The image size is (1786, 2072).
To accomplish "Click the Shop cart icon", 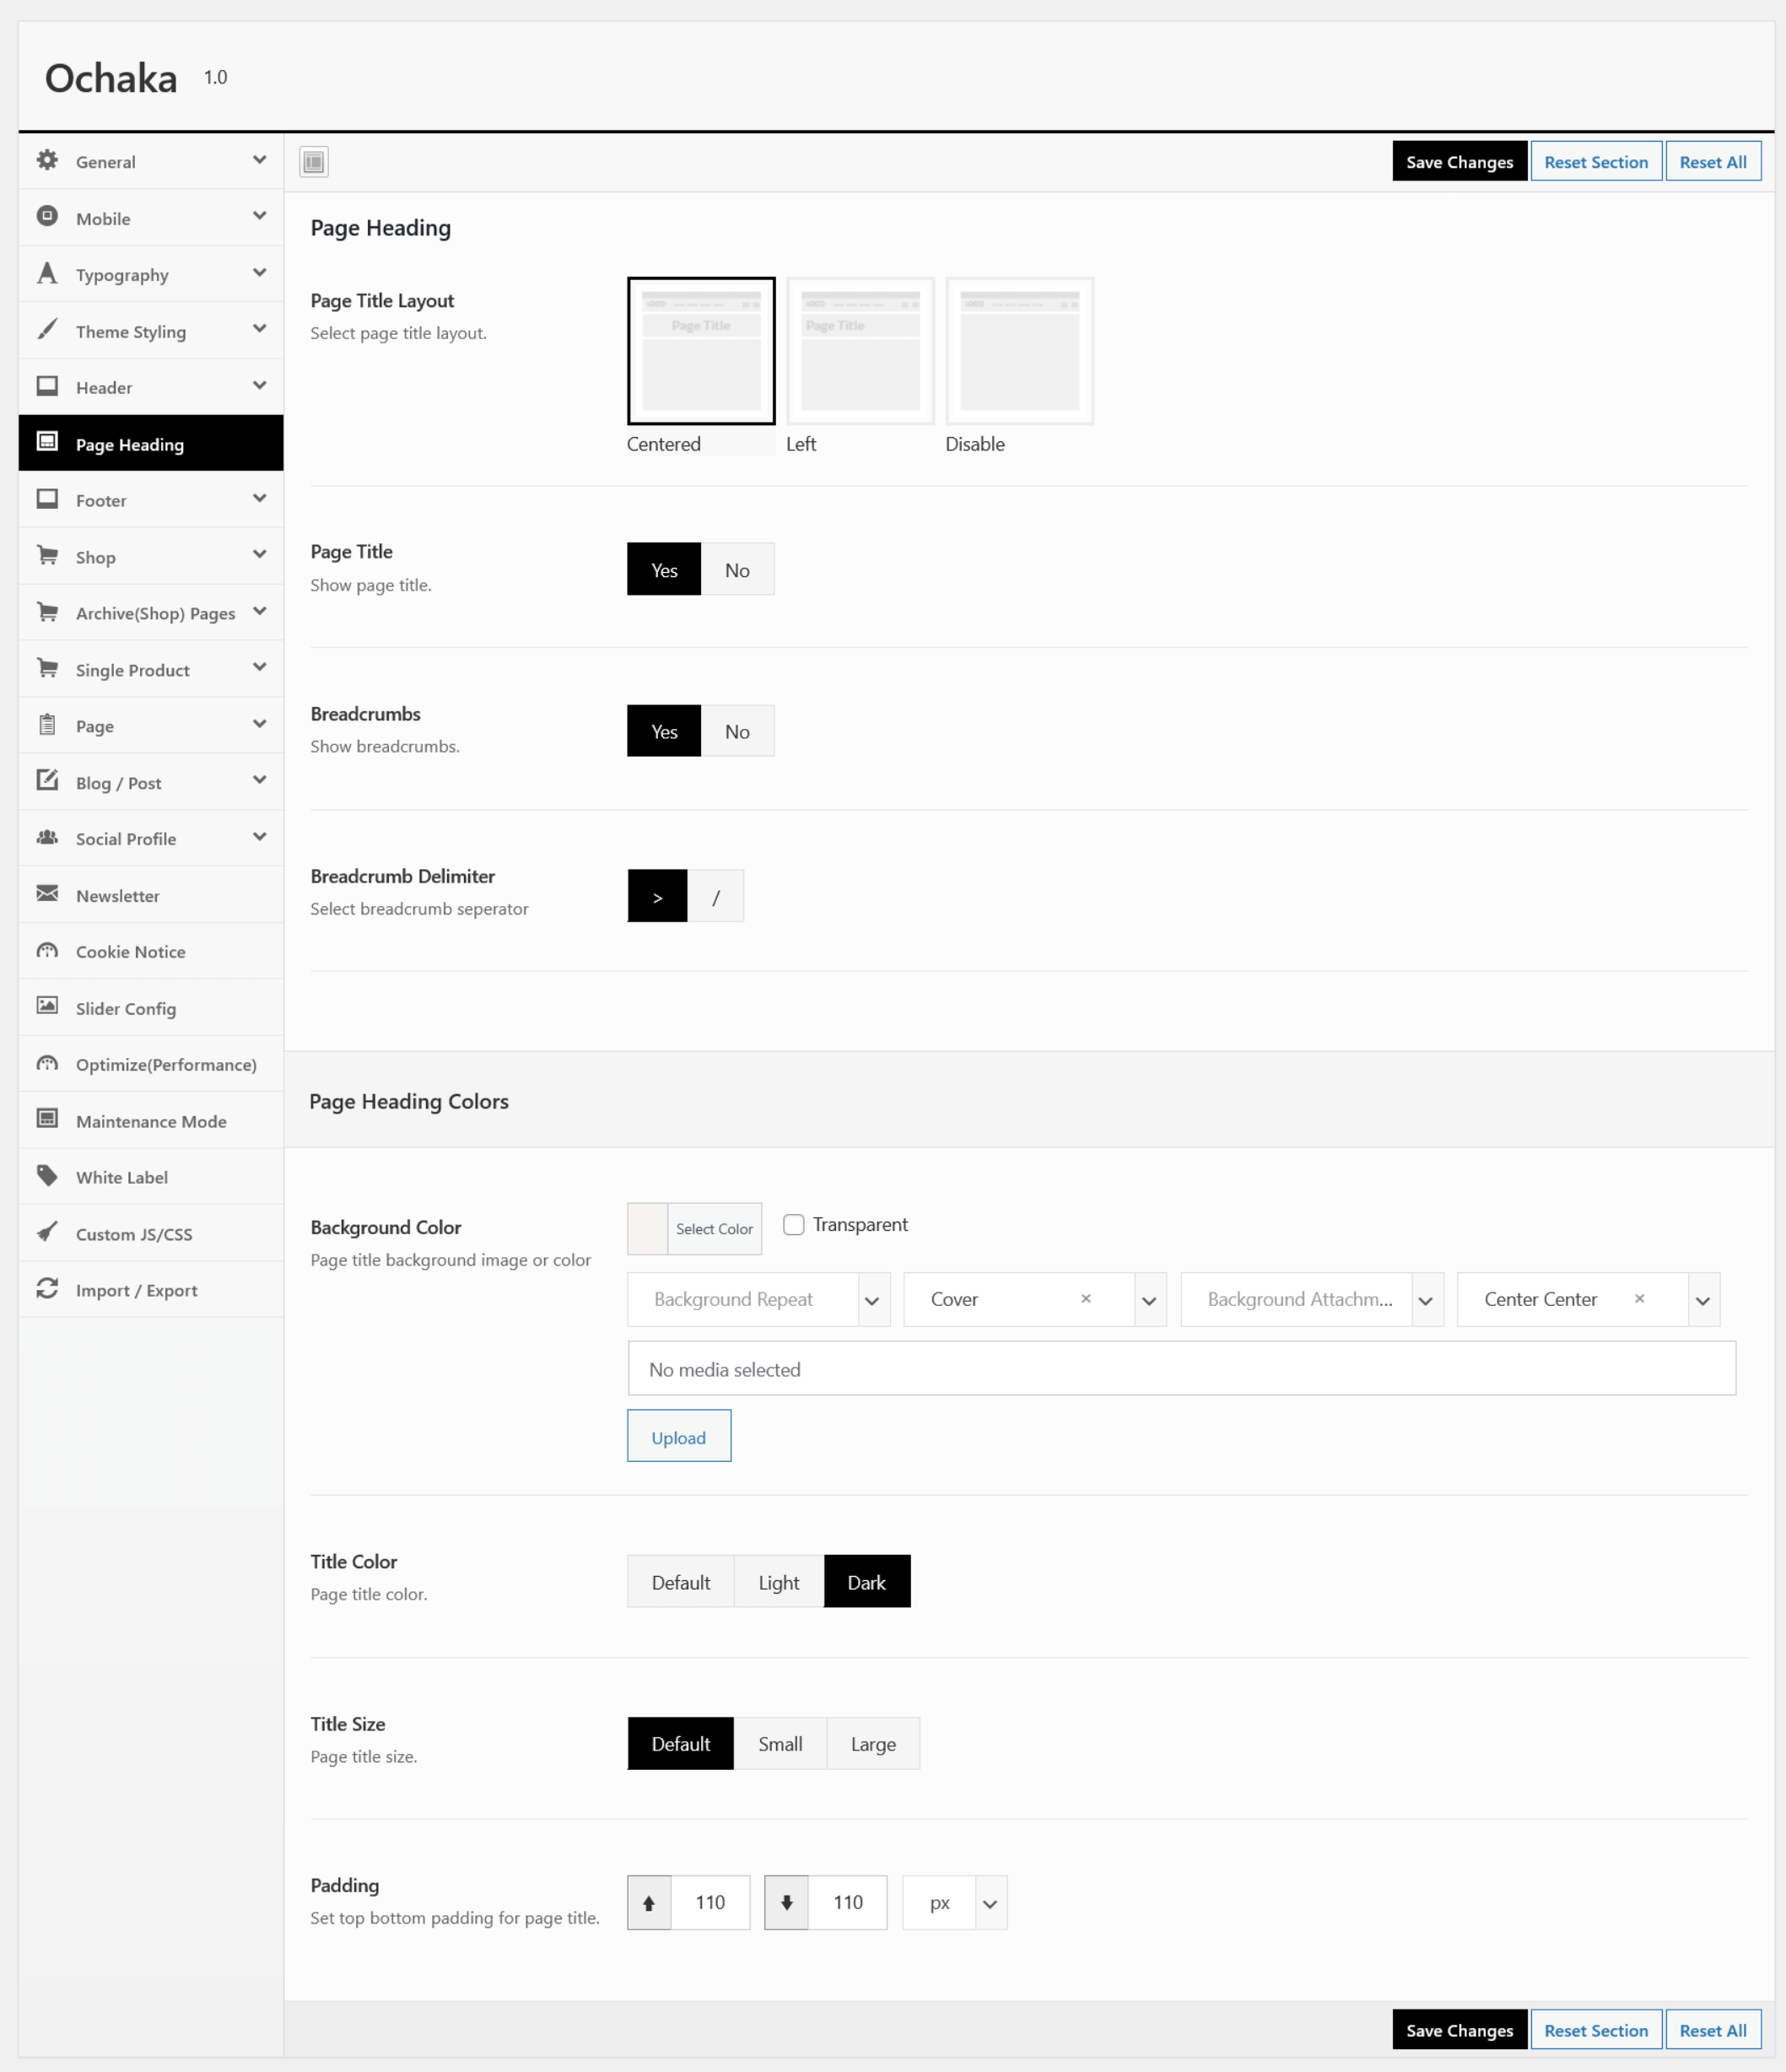I will click(47, 555).
